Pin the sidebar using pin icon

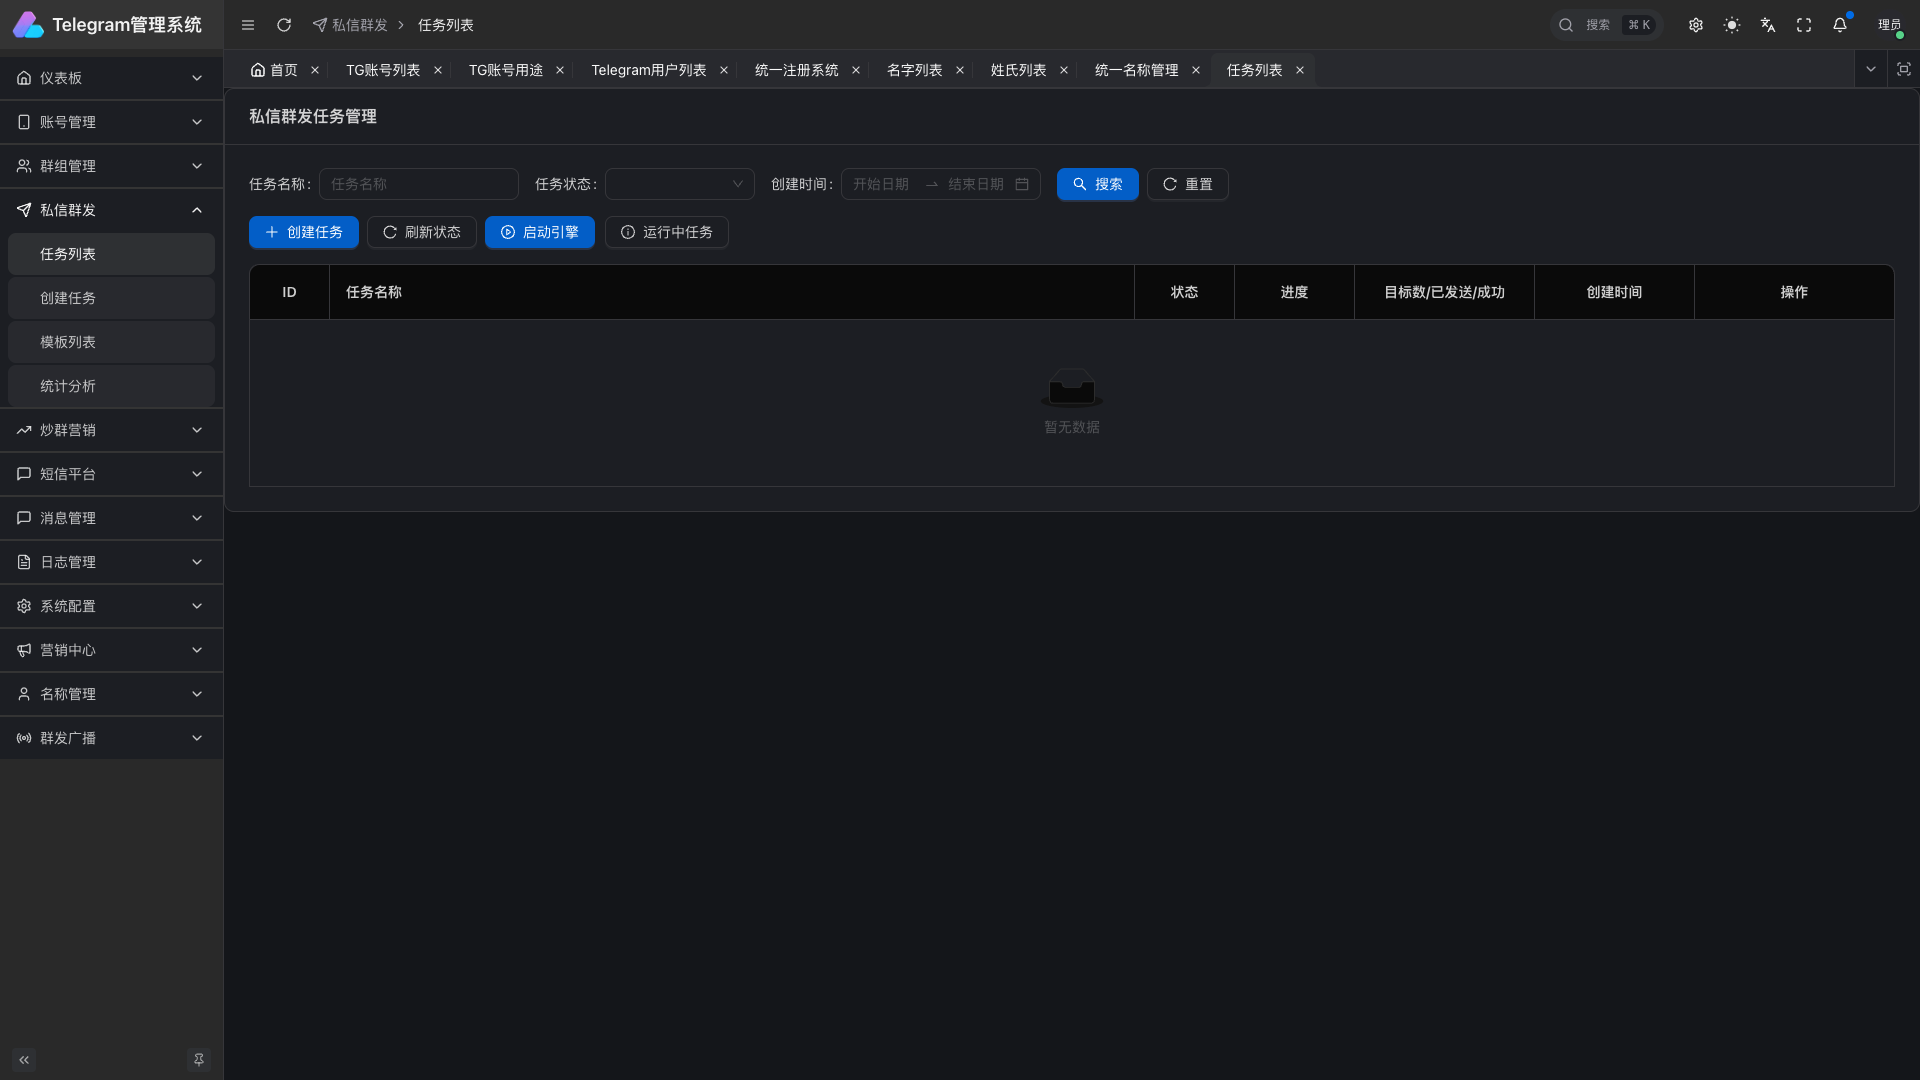pyautogui.click(x=199, y=1060)
